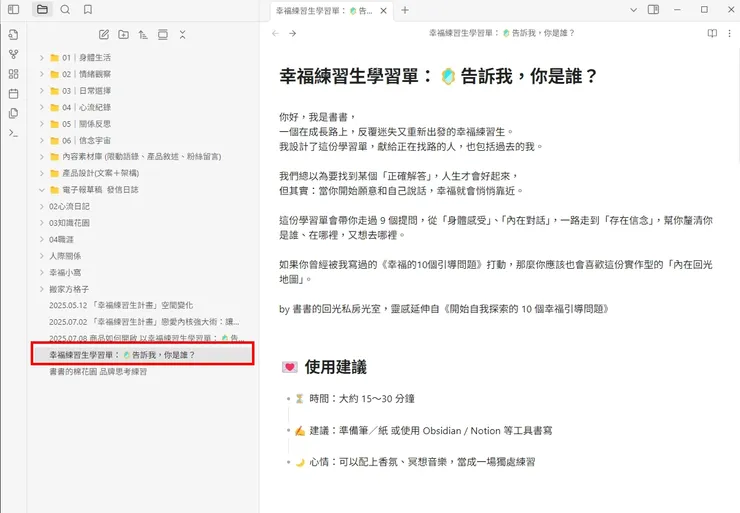Select the 幸福練習生學習單 tab label

click(x=324, y=10)
